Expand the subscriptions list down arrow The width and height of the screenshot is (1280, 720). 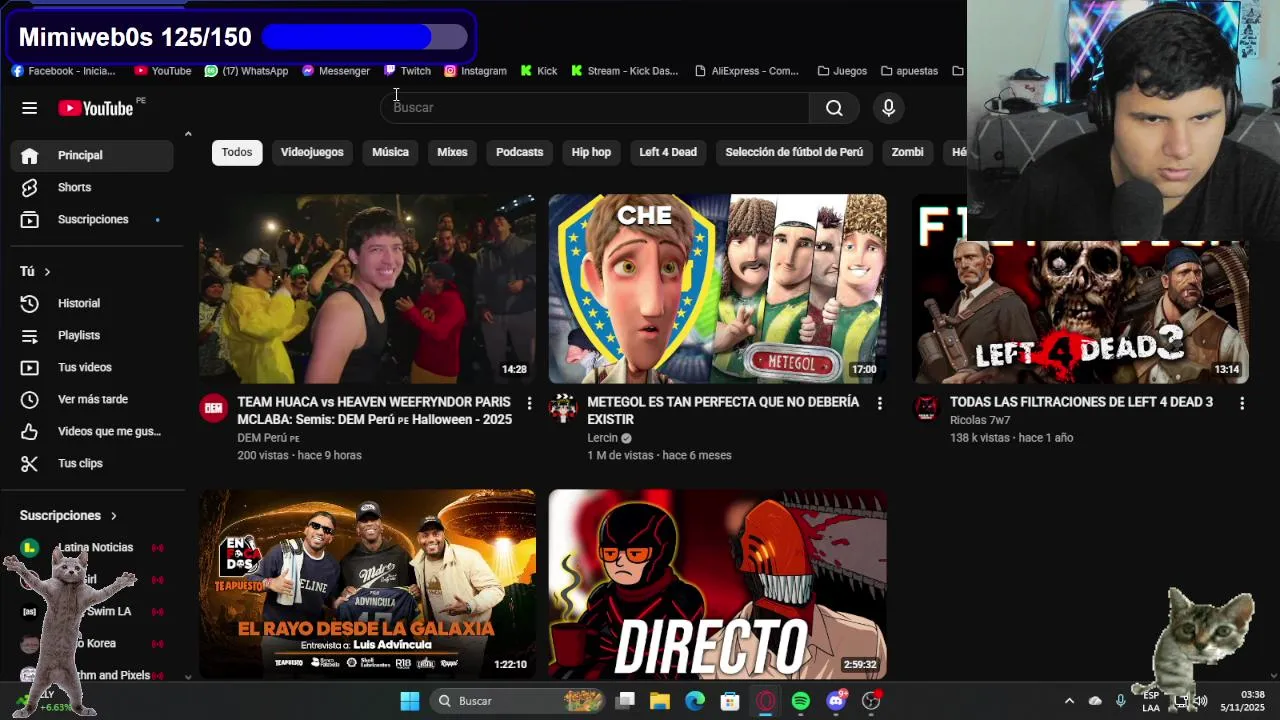coord(188,677)
